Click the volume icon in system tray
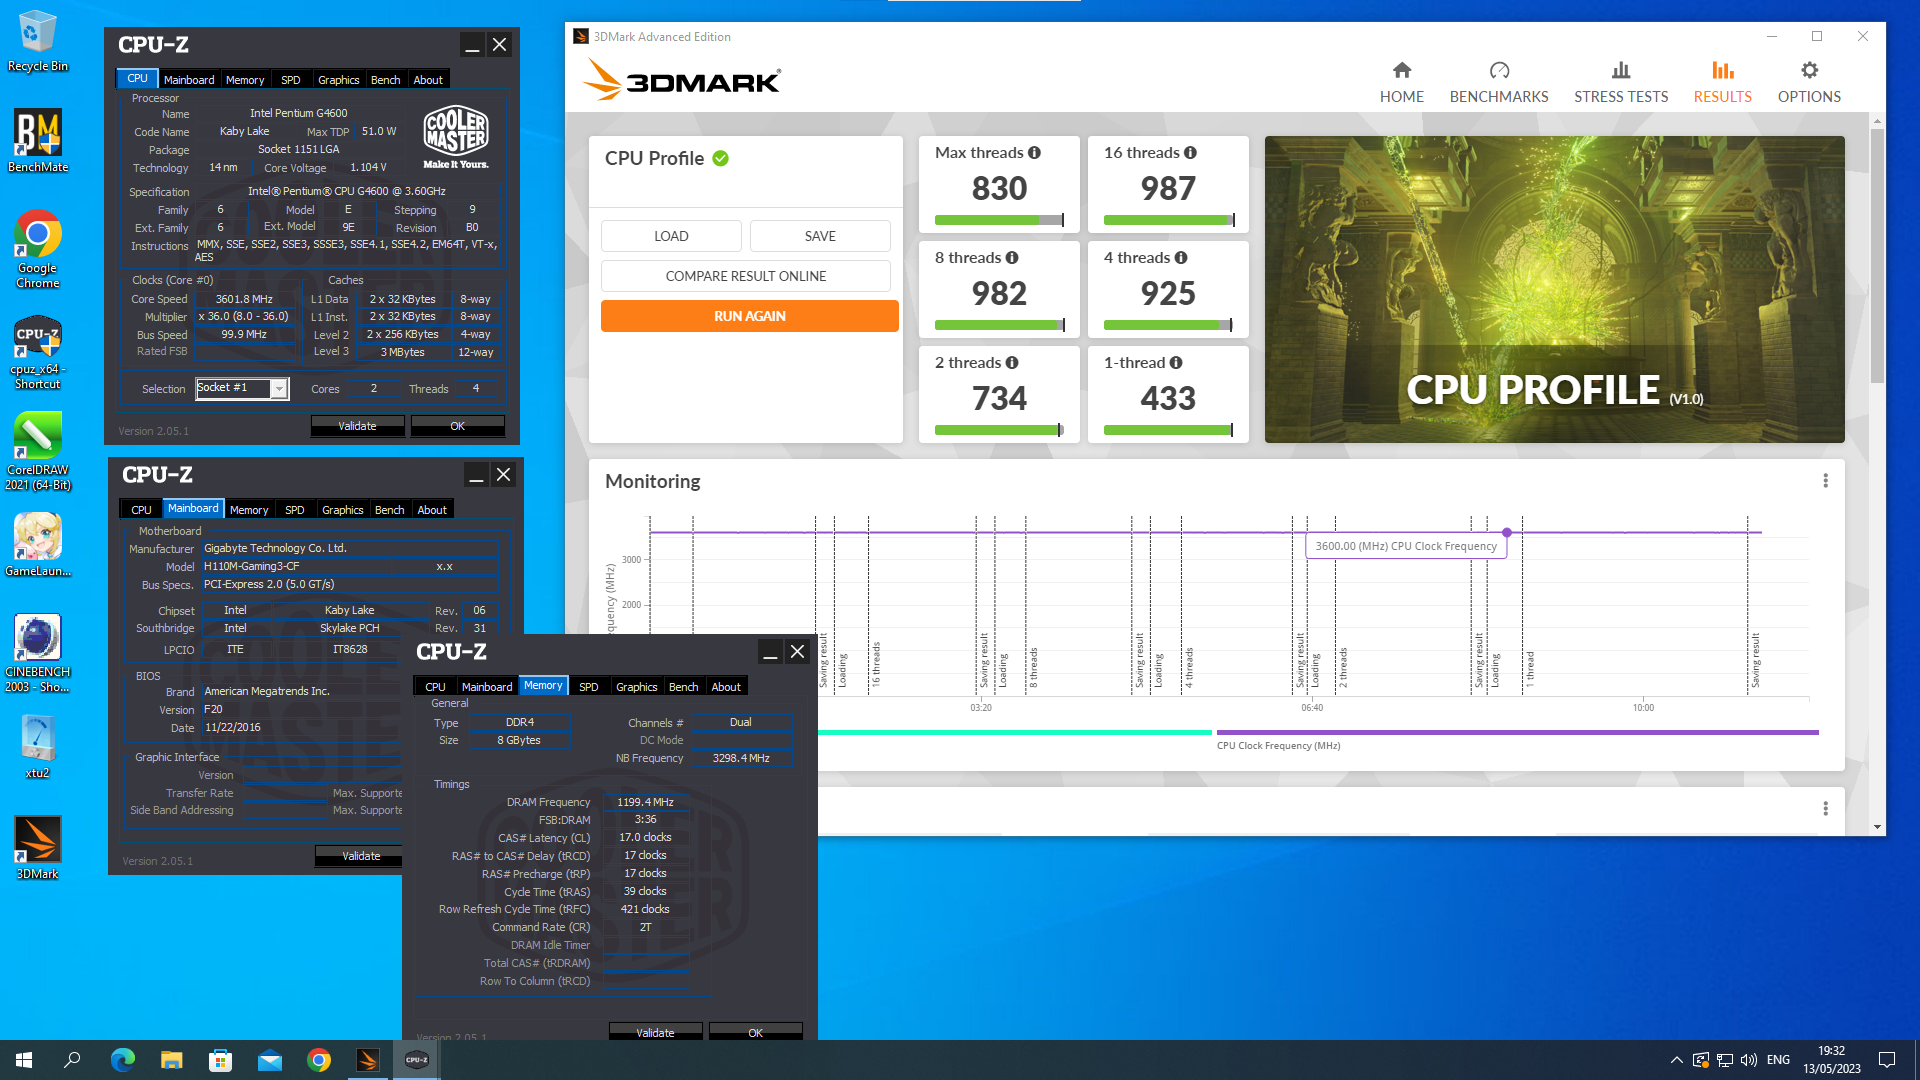Viewport: 1920px width, 1080px height. (1748, 1060)
